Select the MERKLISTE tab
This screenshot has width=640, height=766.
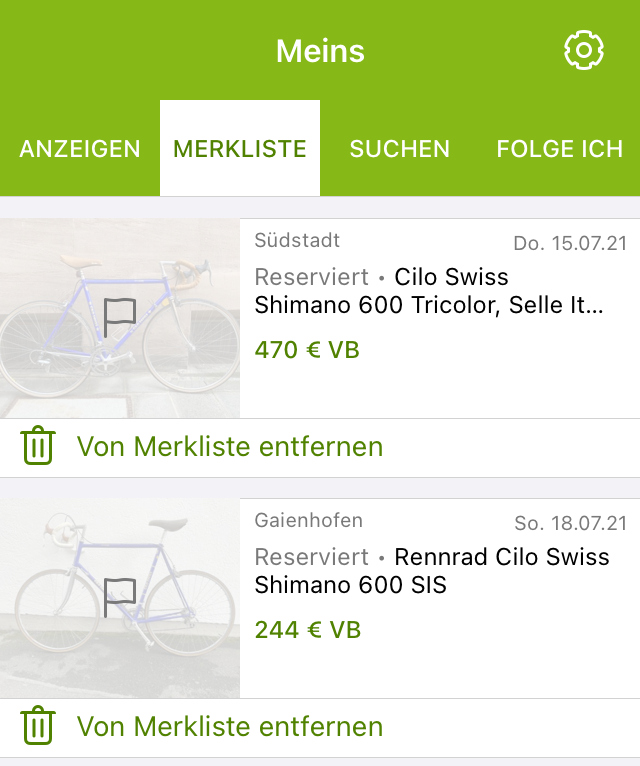[x=240, y=149]
